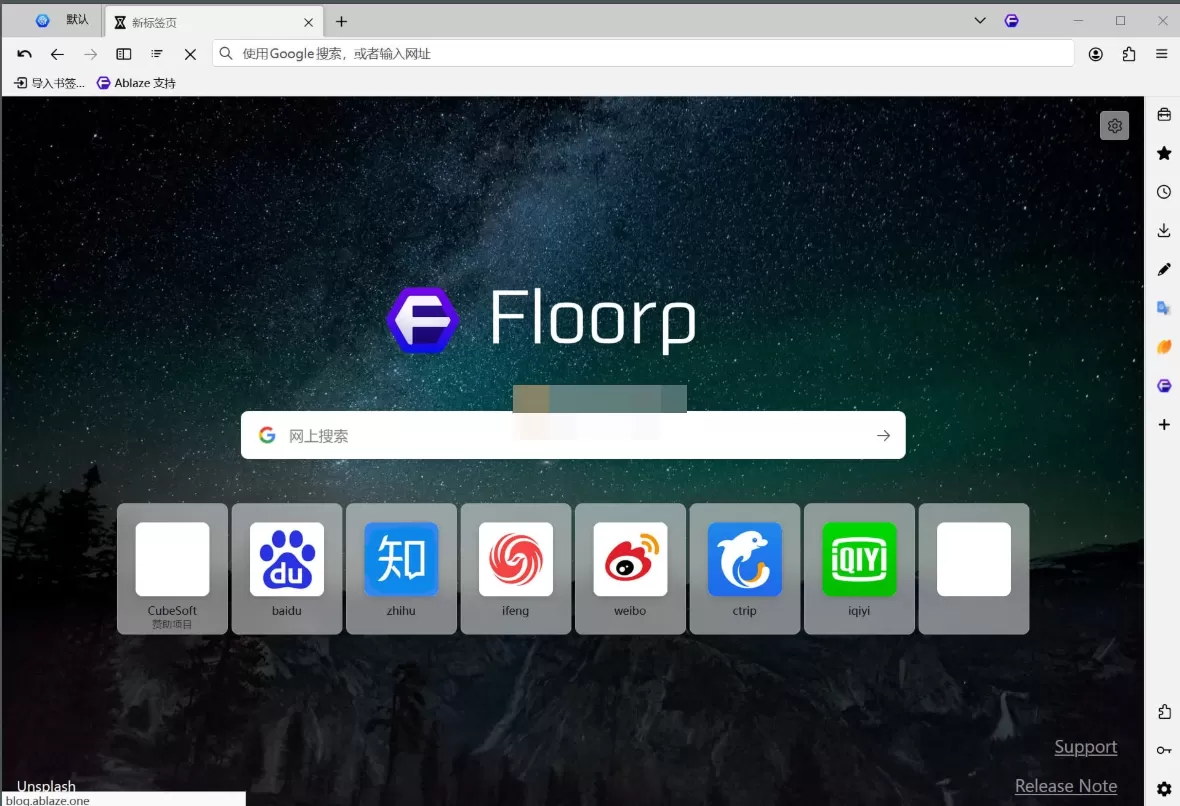
Task: Expand the tab list chevron
Action: (979, 20)
